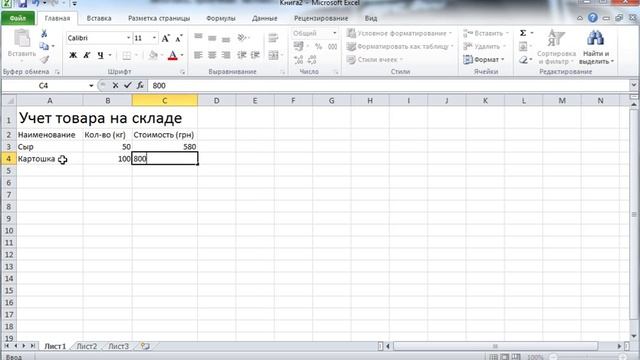Switch to the Формулы tab

[220, 18]
